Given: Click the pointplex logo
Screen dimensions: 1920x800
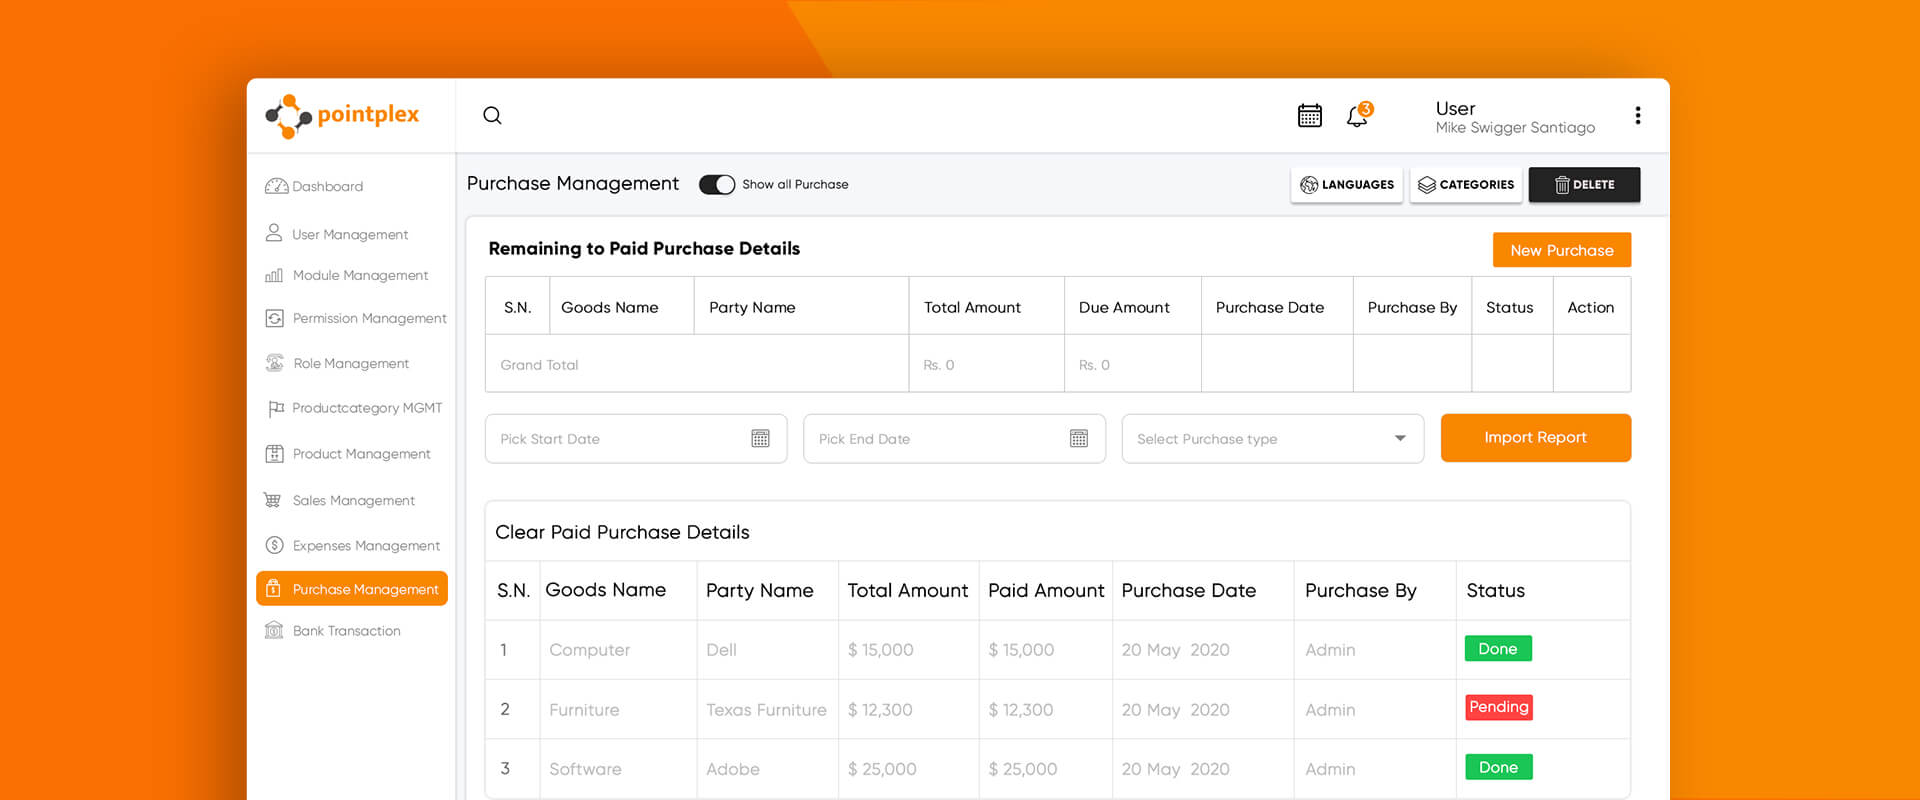Looking at the screenshot, I should 343,116.
